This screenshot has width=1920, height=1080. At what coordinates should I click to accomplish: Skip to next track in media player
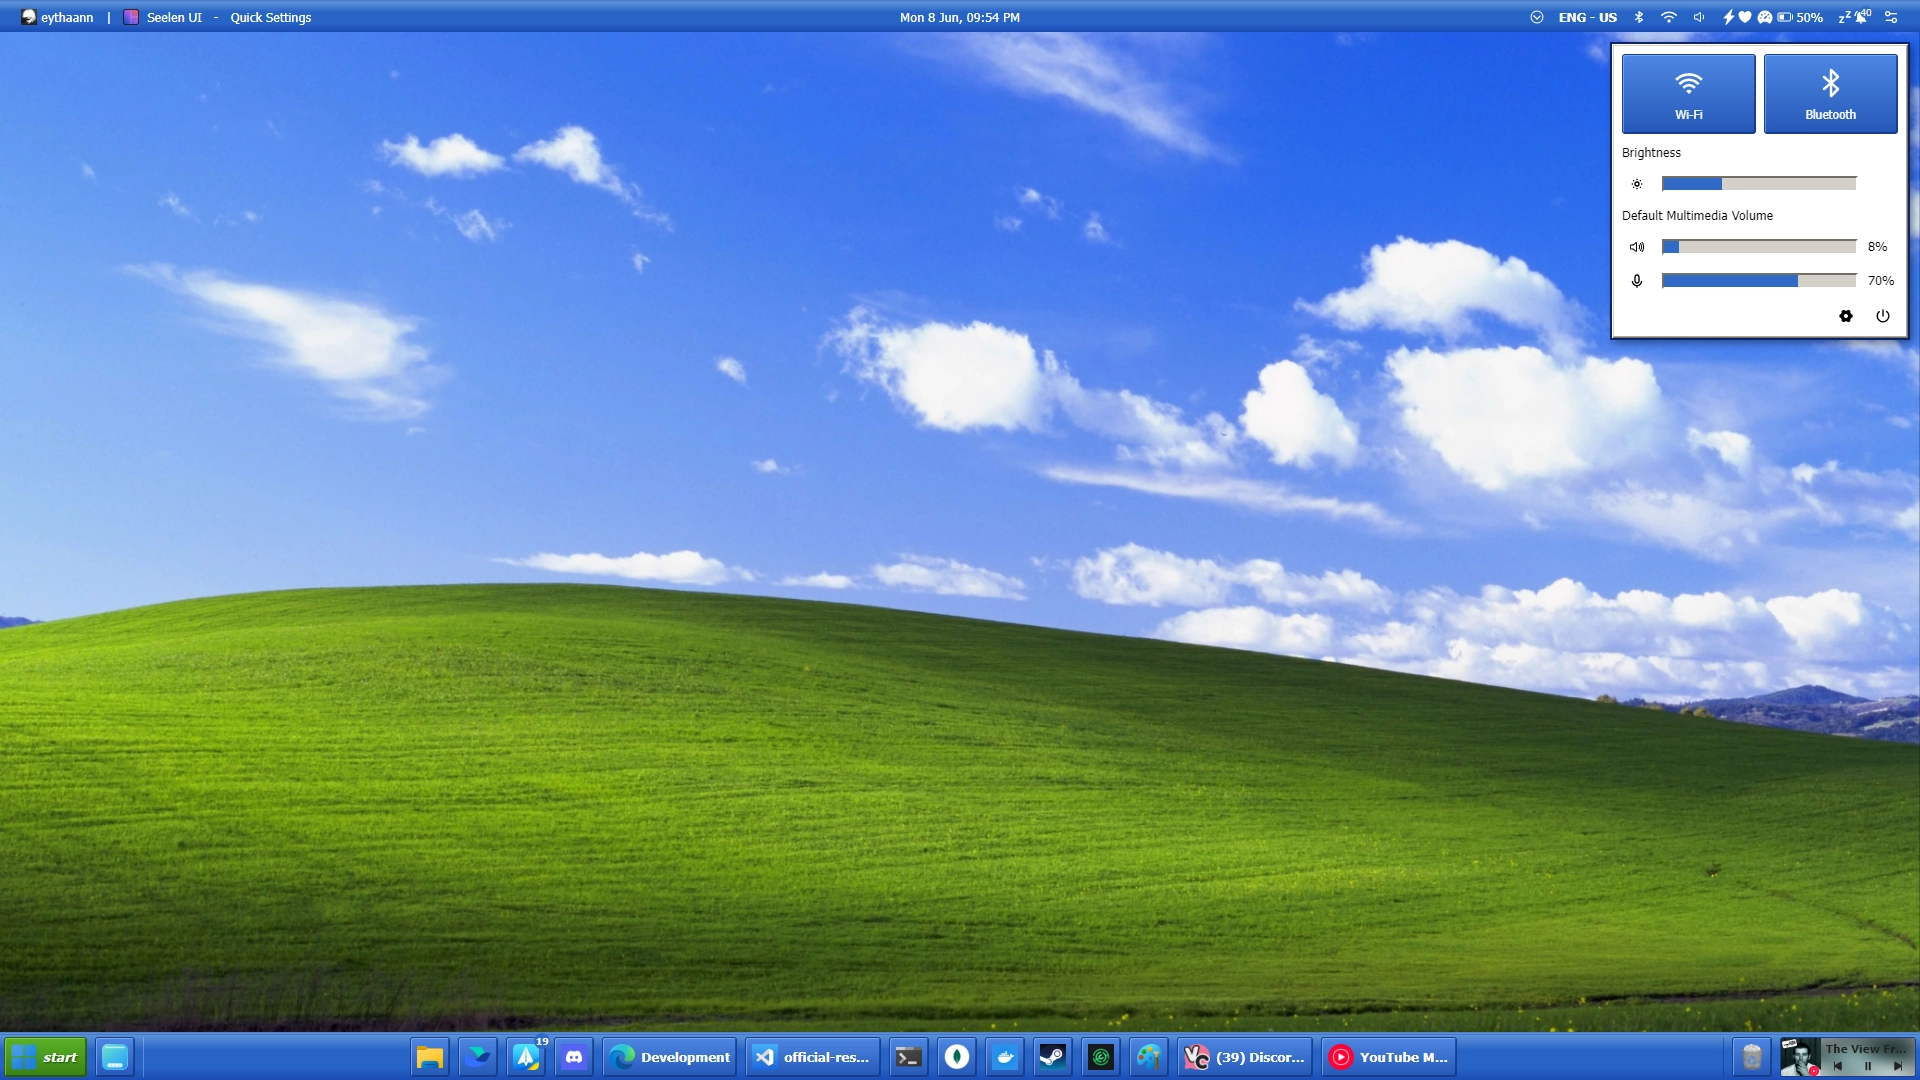(x=1898, y=1066)
